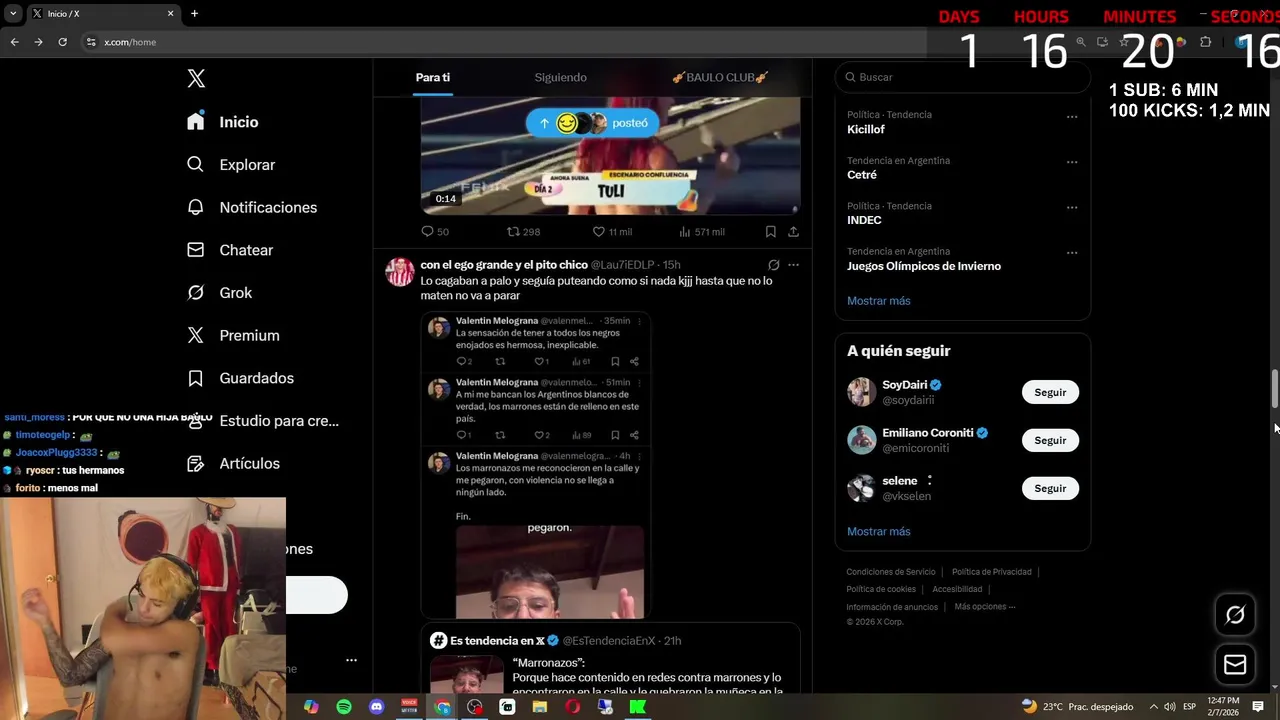Screen dimensions: 1280x720
Task: Open Chatear envelope icon
Action: point(196,250)
